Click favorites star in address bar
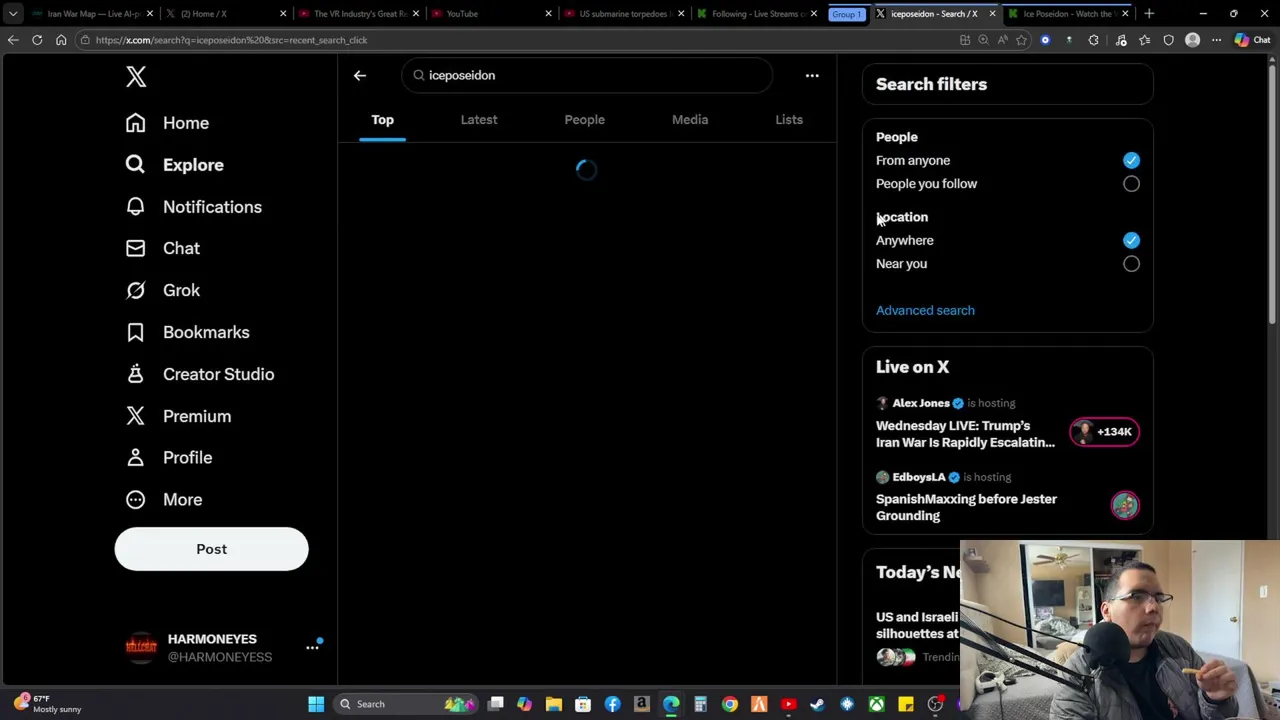The height and width of the screenshot is (720, 1280). 1021,40
